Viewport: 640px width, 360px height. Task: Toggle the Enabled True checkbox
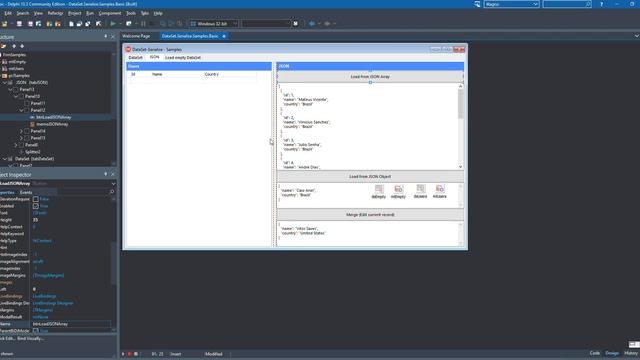pos(36,206)
